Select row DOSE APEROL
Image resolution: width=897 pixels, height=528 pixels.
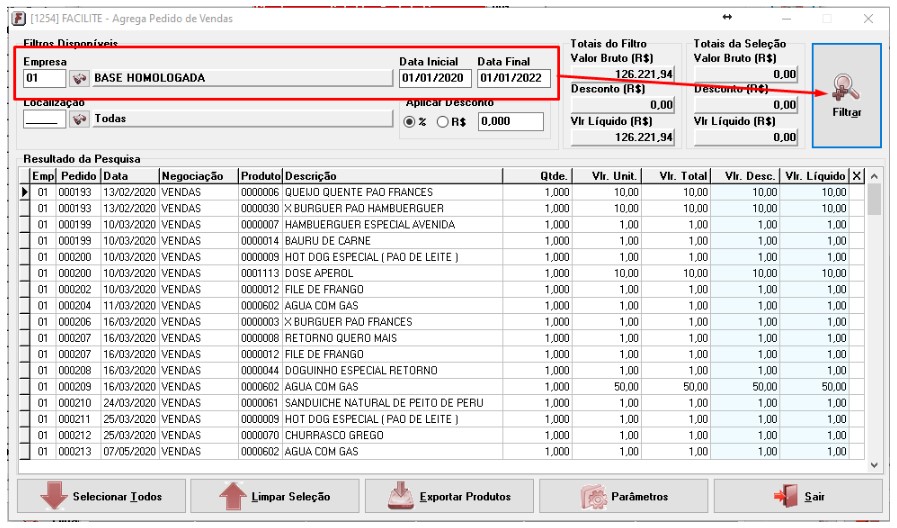pyautogui.click(x=442, y=273)
